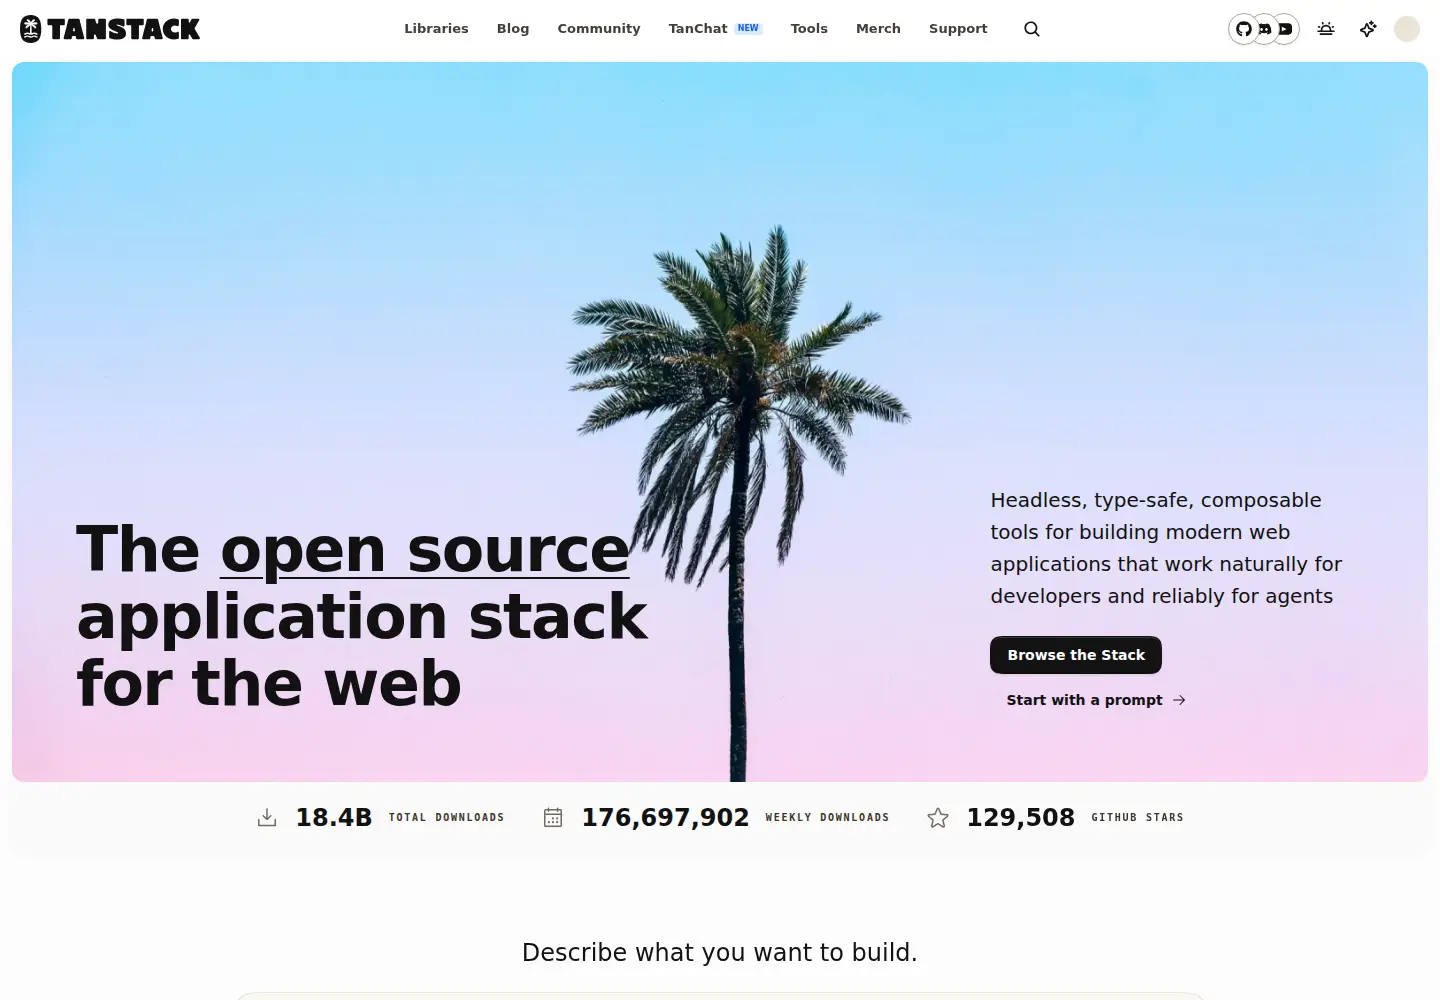This screenshot has width=1440, height=1000.
Task: Visit the Merch page
Action: coord(878,29)
